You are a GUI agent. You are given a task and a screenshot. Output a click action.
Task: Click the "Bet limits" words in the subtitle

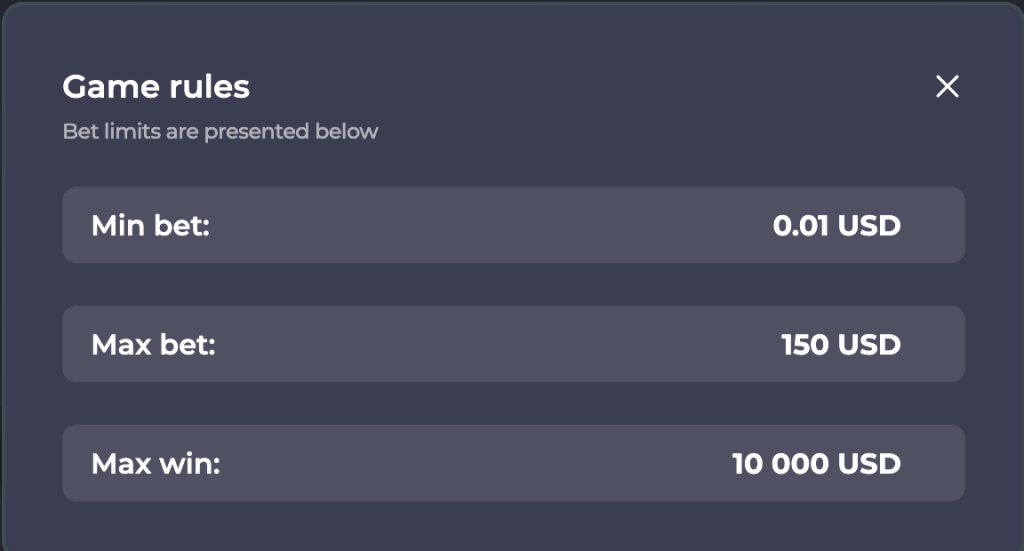click(x=104, y=131)
